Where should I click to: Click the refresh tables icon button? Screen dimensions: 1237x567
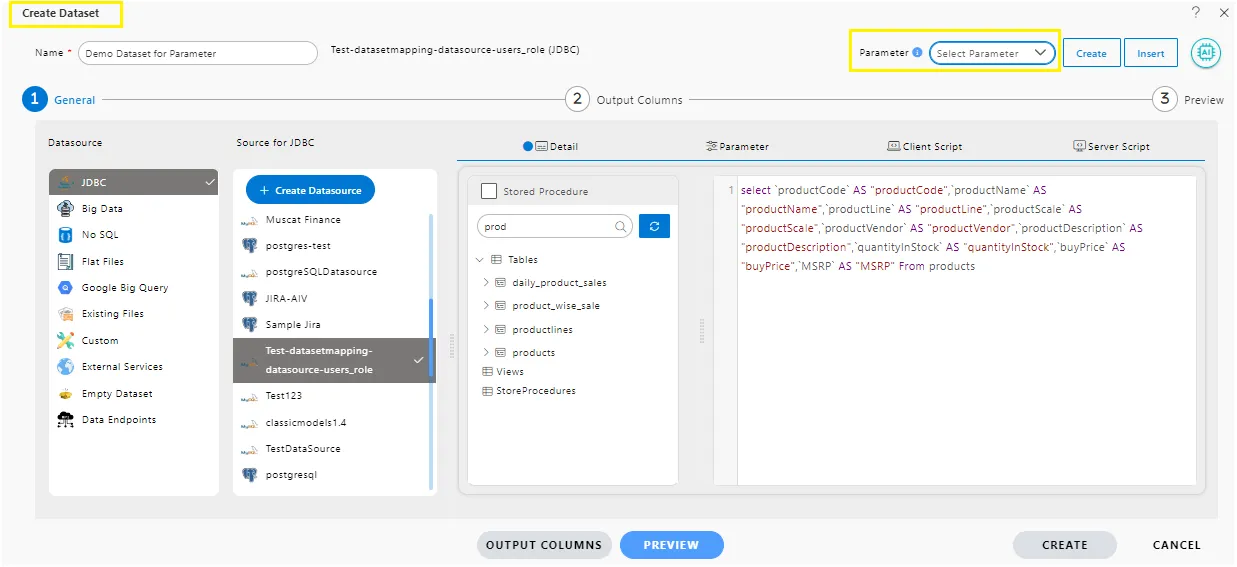[x=654, y=226]
